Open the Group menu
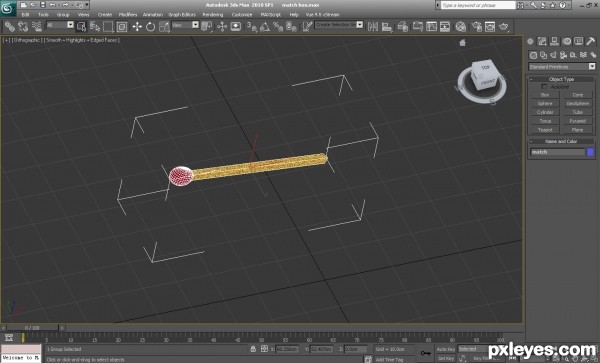The width and height of the screenshot is (600, 363). [x=63, y=15]
